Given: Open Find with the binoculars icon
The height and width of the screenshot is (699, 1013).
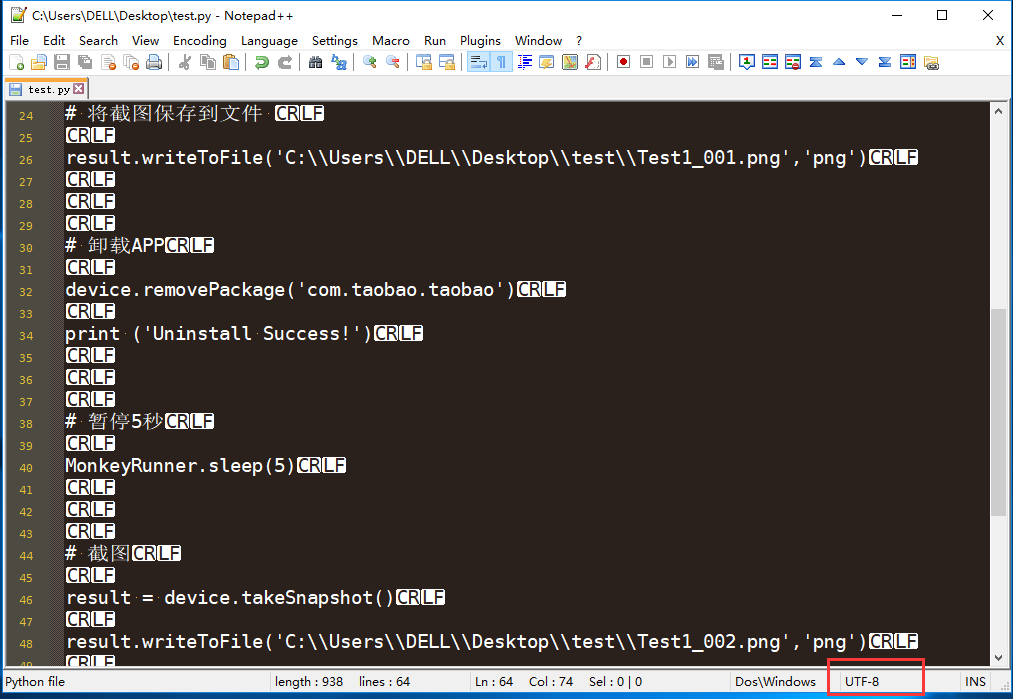Looking at the screenshot, I should (x=316, y=63).
